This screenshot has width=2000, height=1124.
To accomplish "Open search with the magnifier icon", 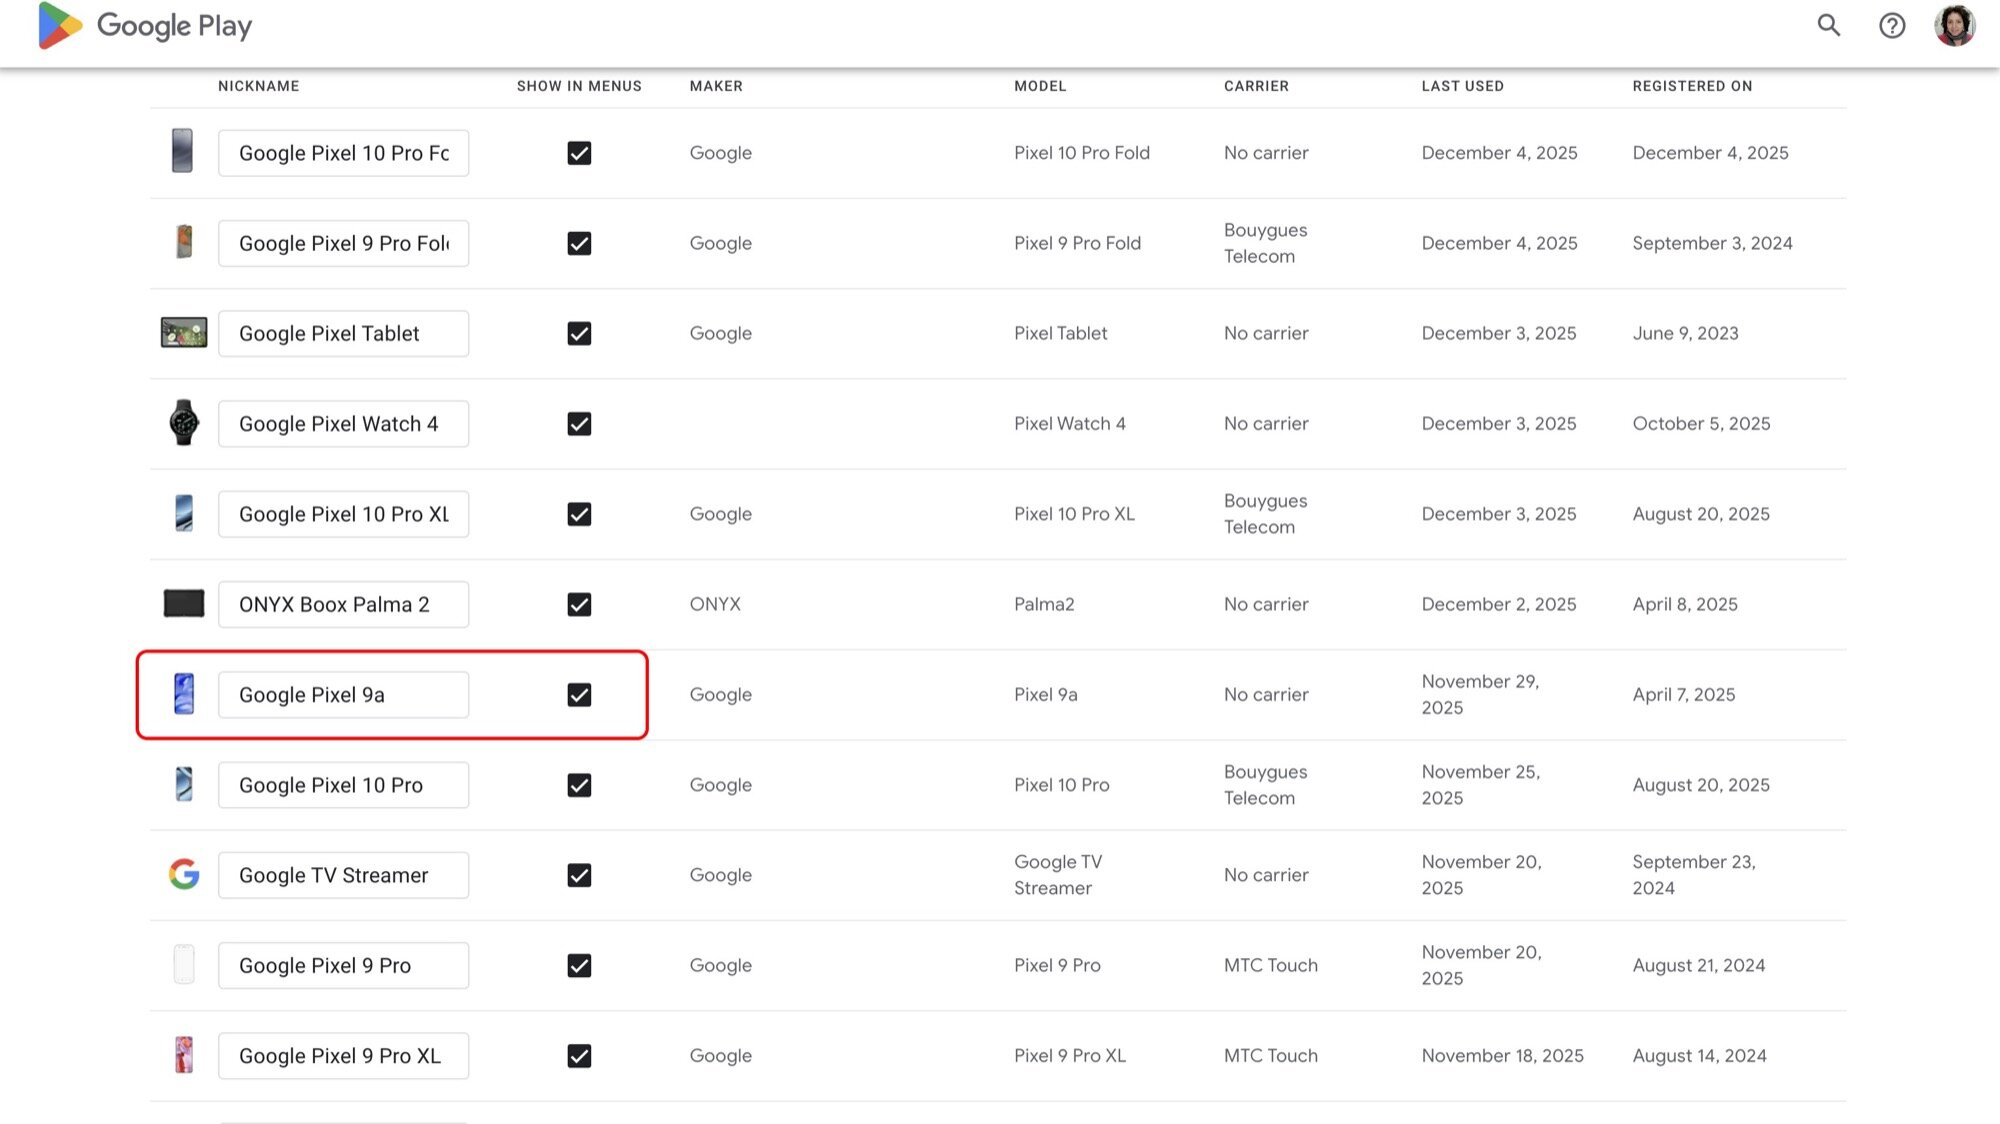I will 1828,25.
